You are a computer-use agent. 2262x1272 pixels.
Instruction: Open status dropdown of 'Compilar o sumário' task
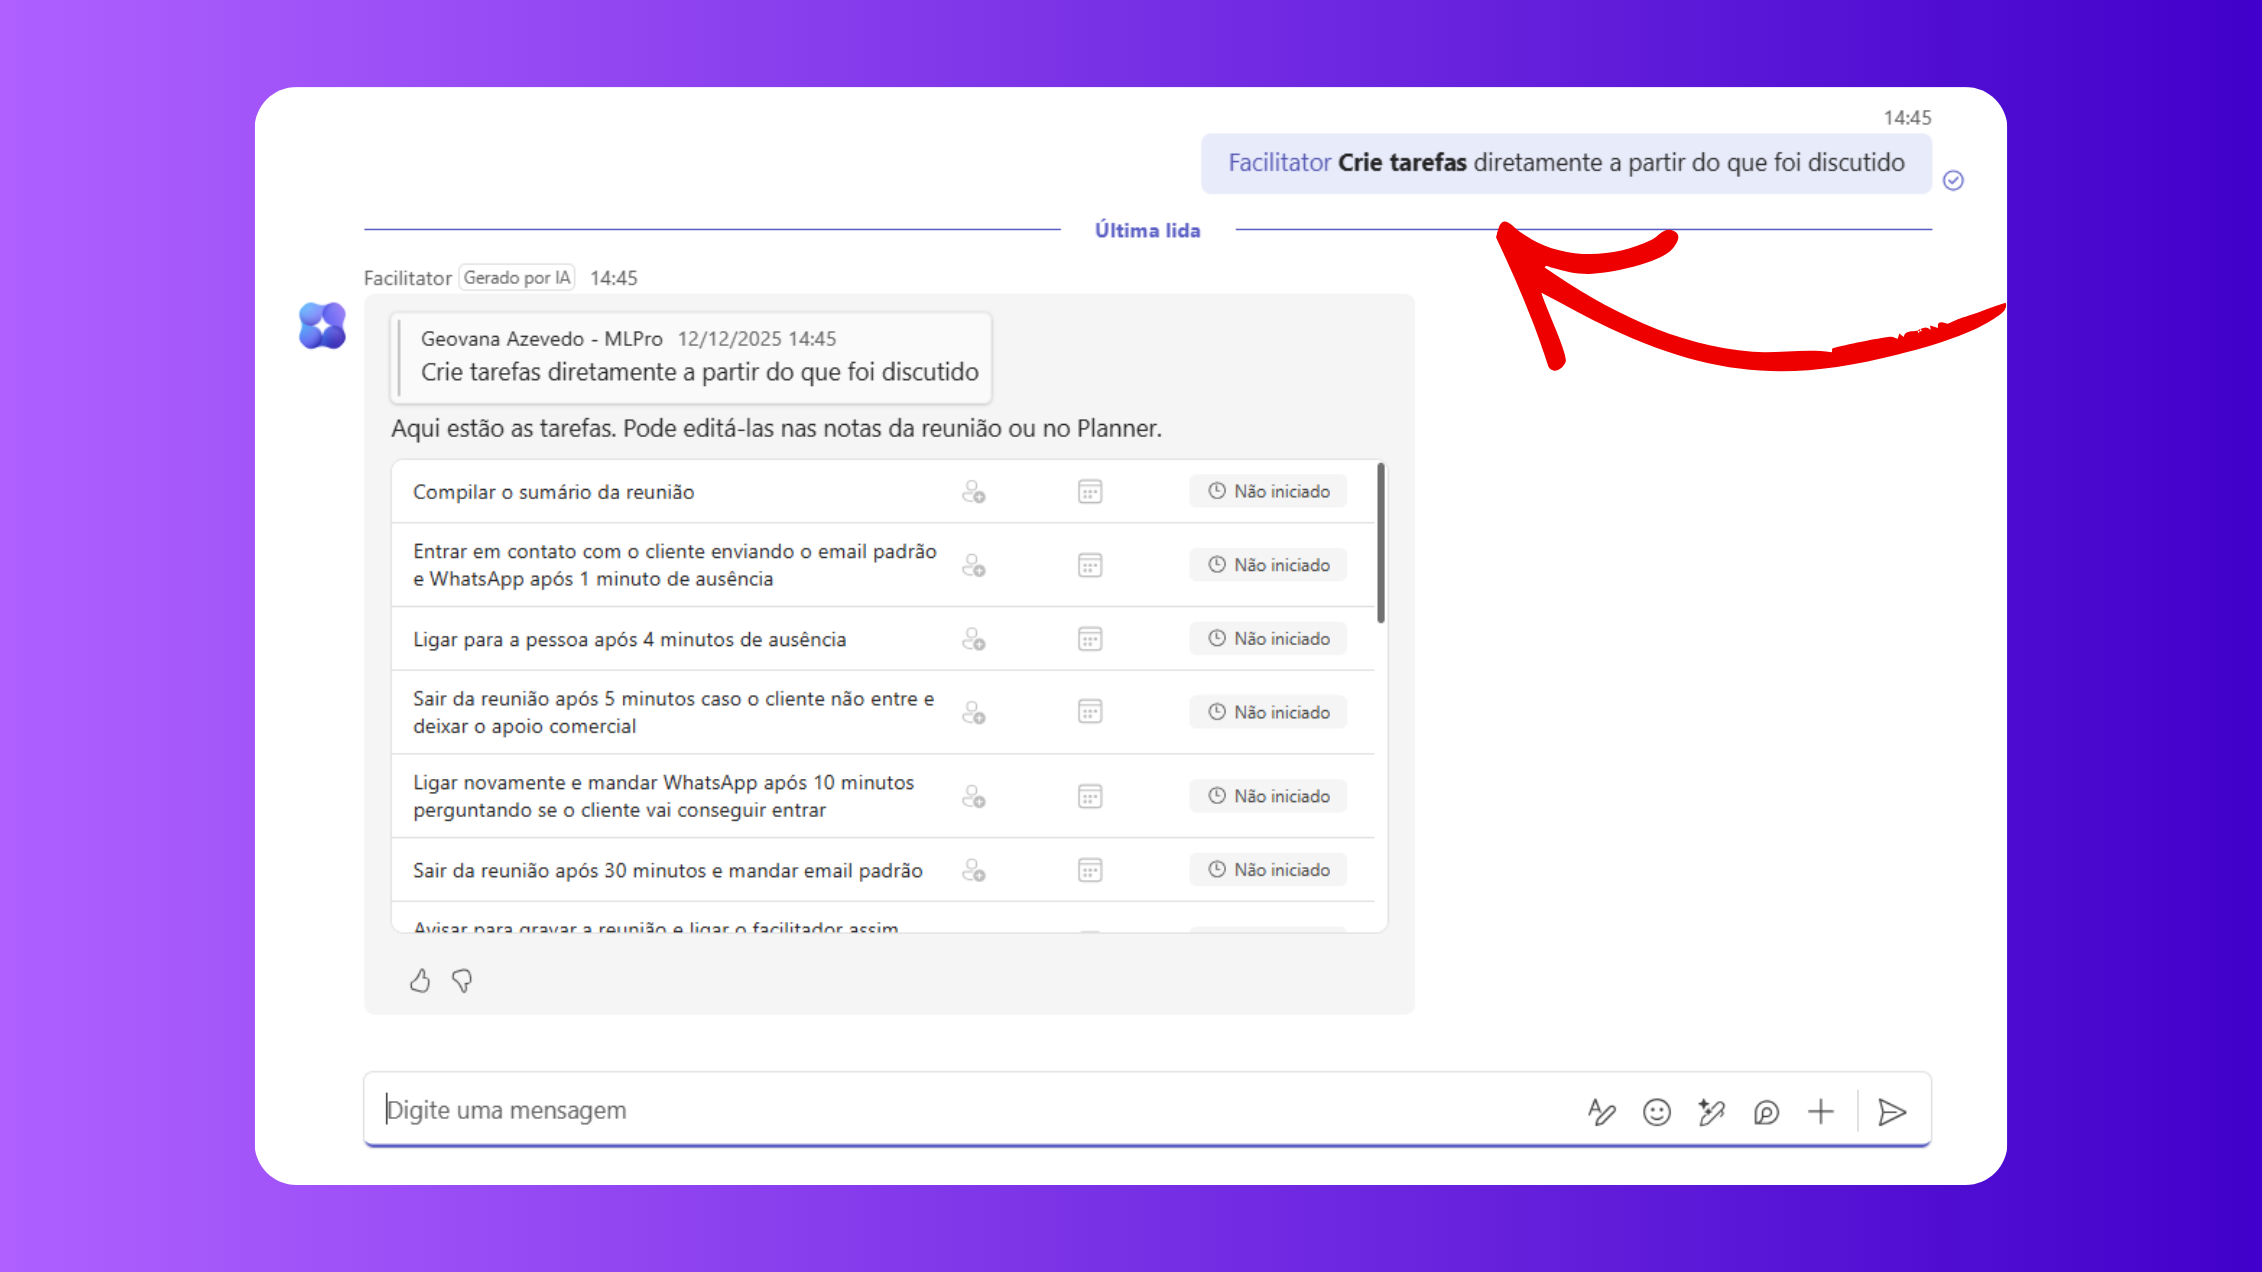(1268, 492)
